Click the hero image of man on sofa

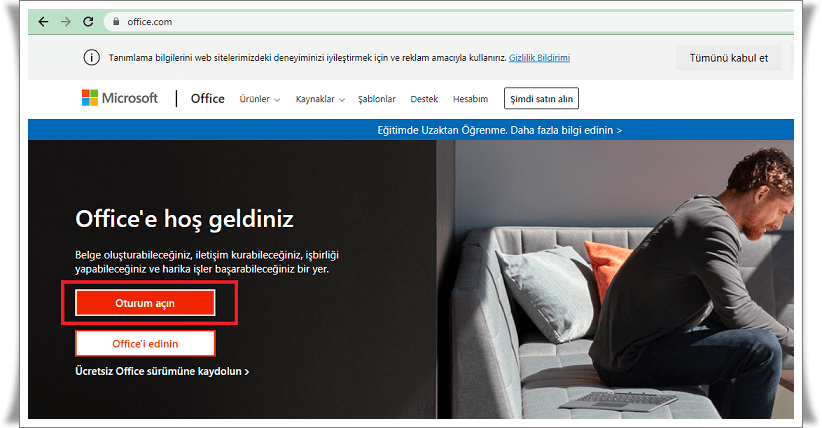[x=615, y=279]
